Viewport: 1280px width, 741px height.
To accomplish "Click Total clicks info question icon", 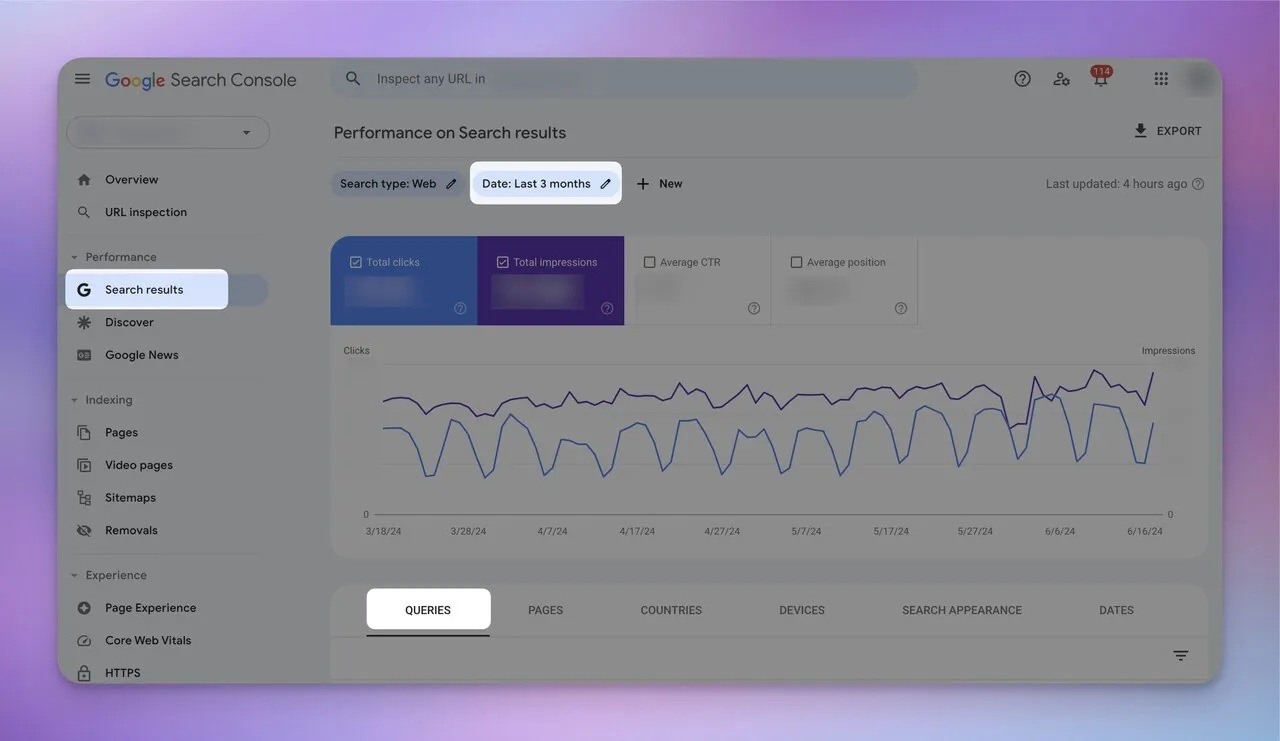I will [460, 308].
